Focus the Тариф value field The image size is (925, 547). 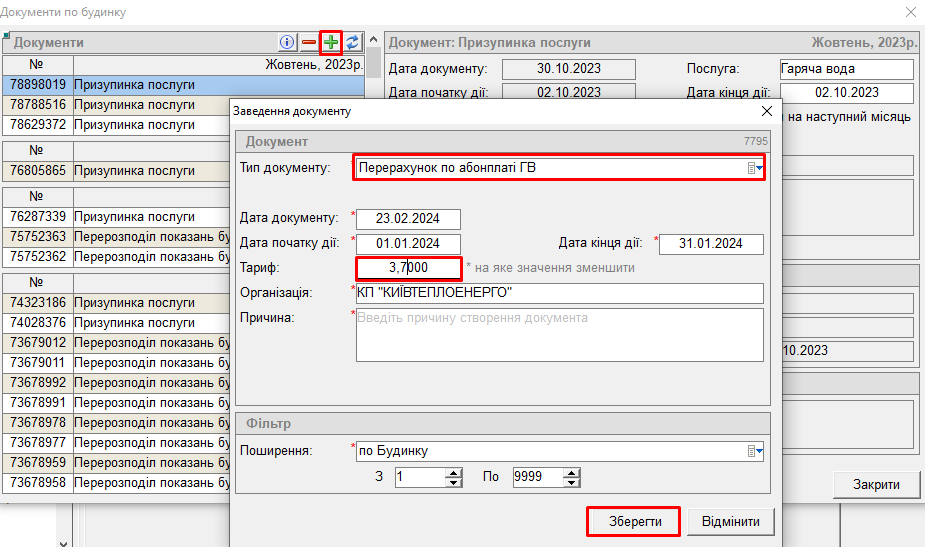pyautogui.click(x=407, y=268)
